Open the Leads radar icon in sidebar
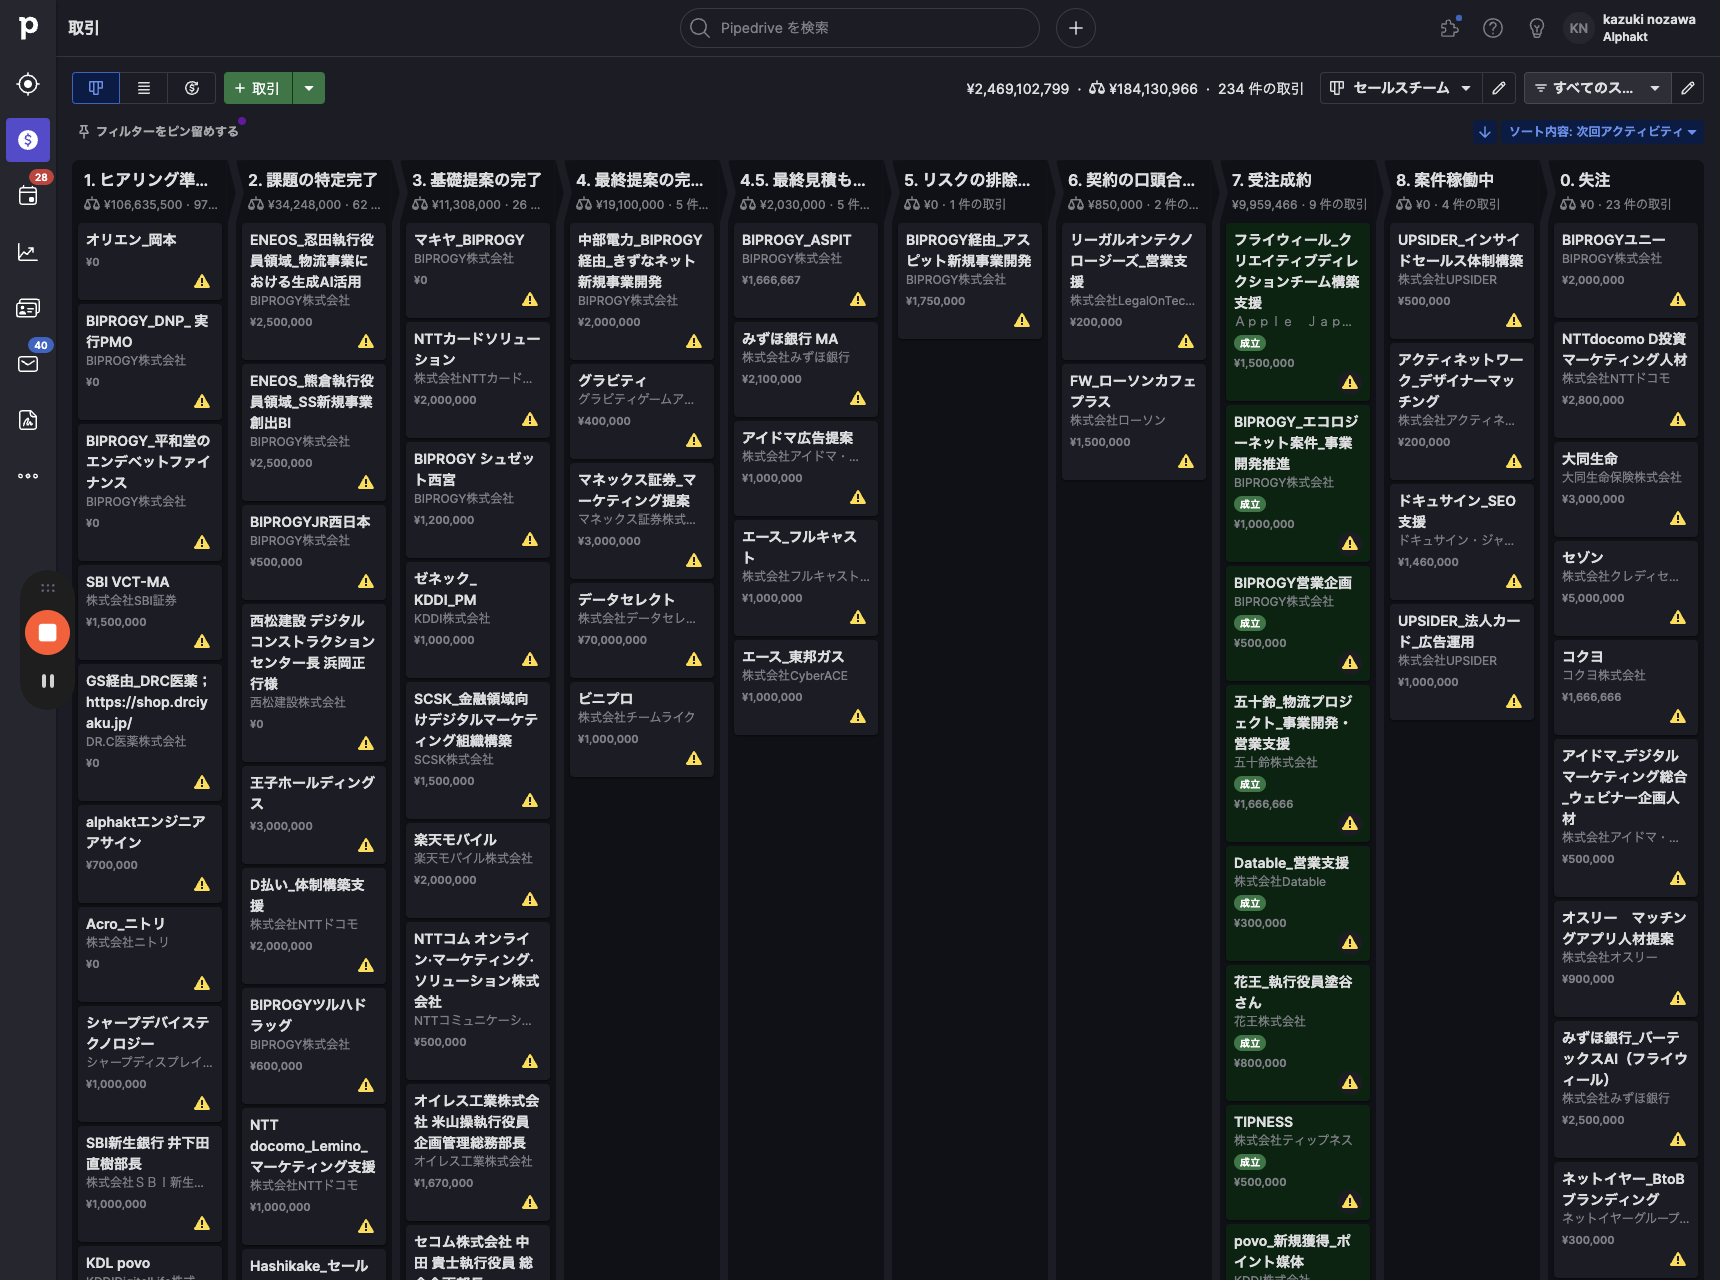Screen dimensions: 1720x1280 coord(28,84)
